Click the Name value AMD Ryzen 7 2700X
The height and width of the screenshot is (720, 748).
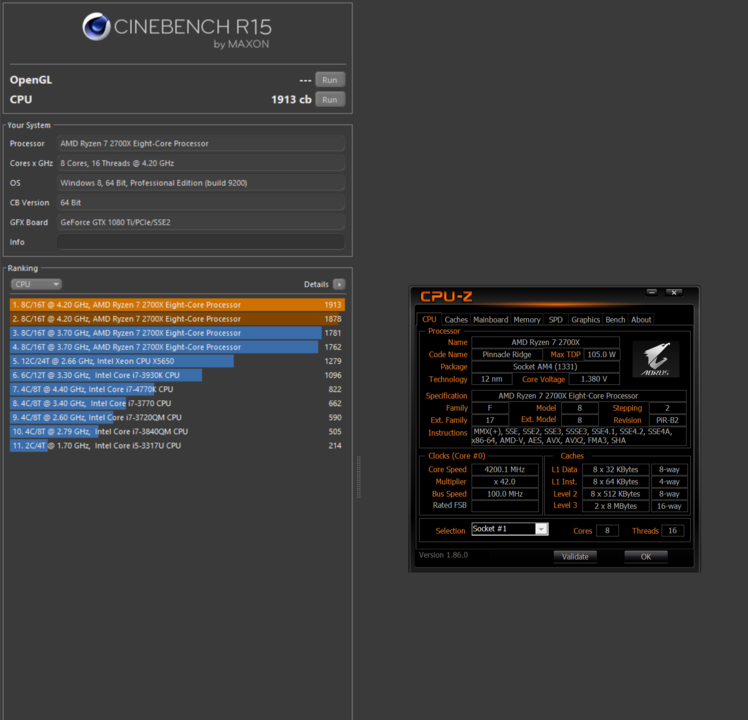pyautogui.click(x=545, y=342)
